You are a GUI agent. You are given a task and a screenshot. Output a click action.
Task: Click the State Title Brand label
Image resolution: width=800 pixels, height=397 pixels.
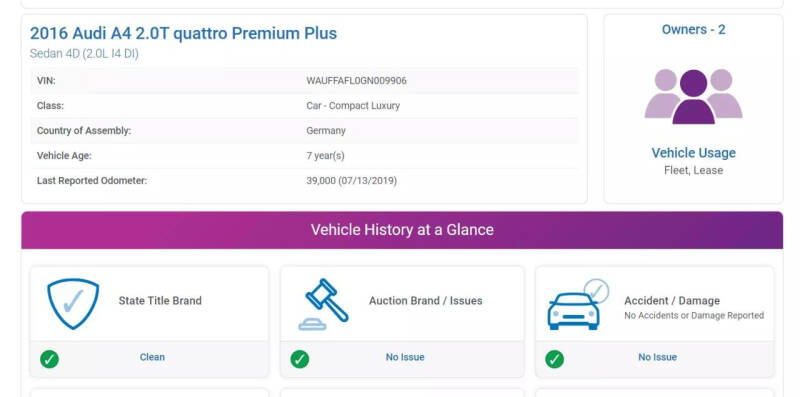[x=160, y=301]
